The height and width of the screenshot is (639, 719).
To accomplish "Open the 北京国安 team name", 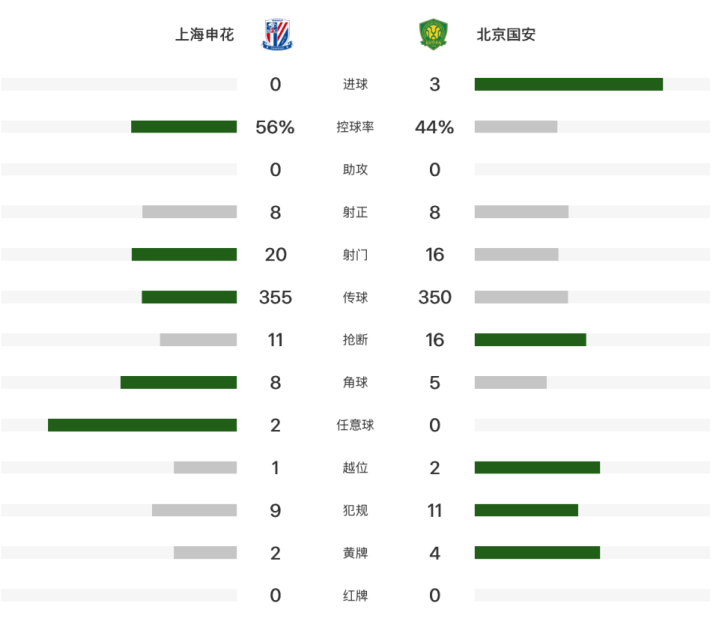I will tap(506, 34).
